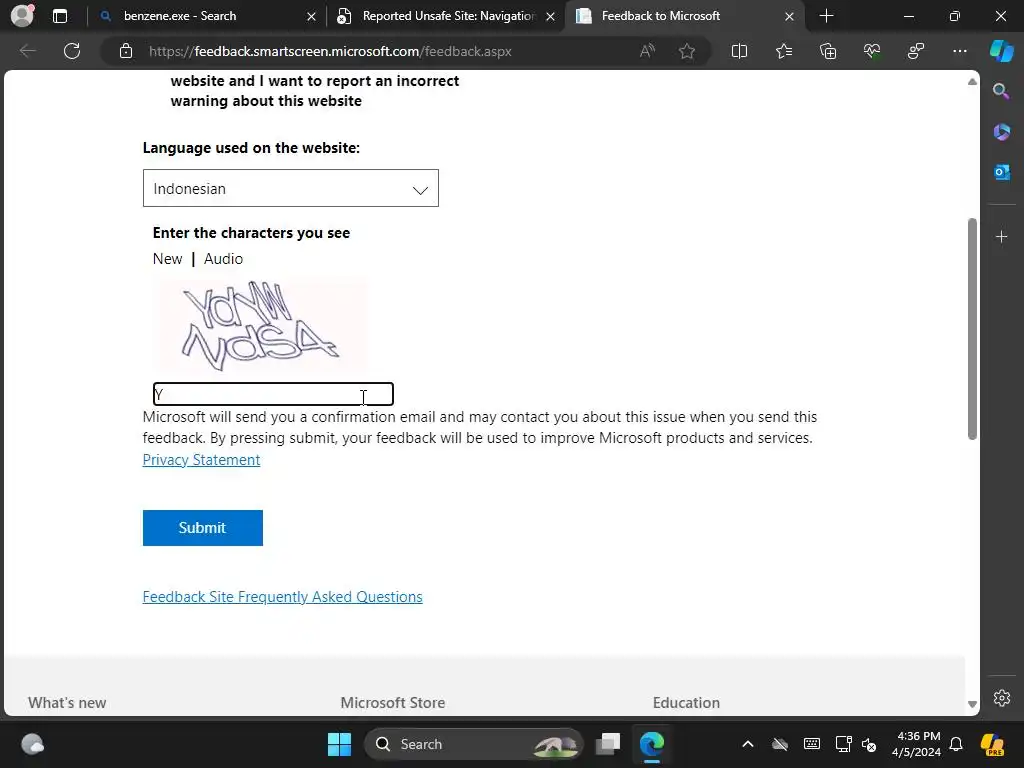Click the Education footer heading
The image size is (1024, 768).
(686, 703)
